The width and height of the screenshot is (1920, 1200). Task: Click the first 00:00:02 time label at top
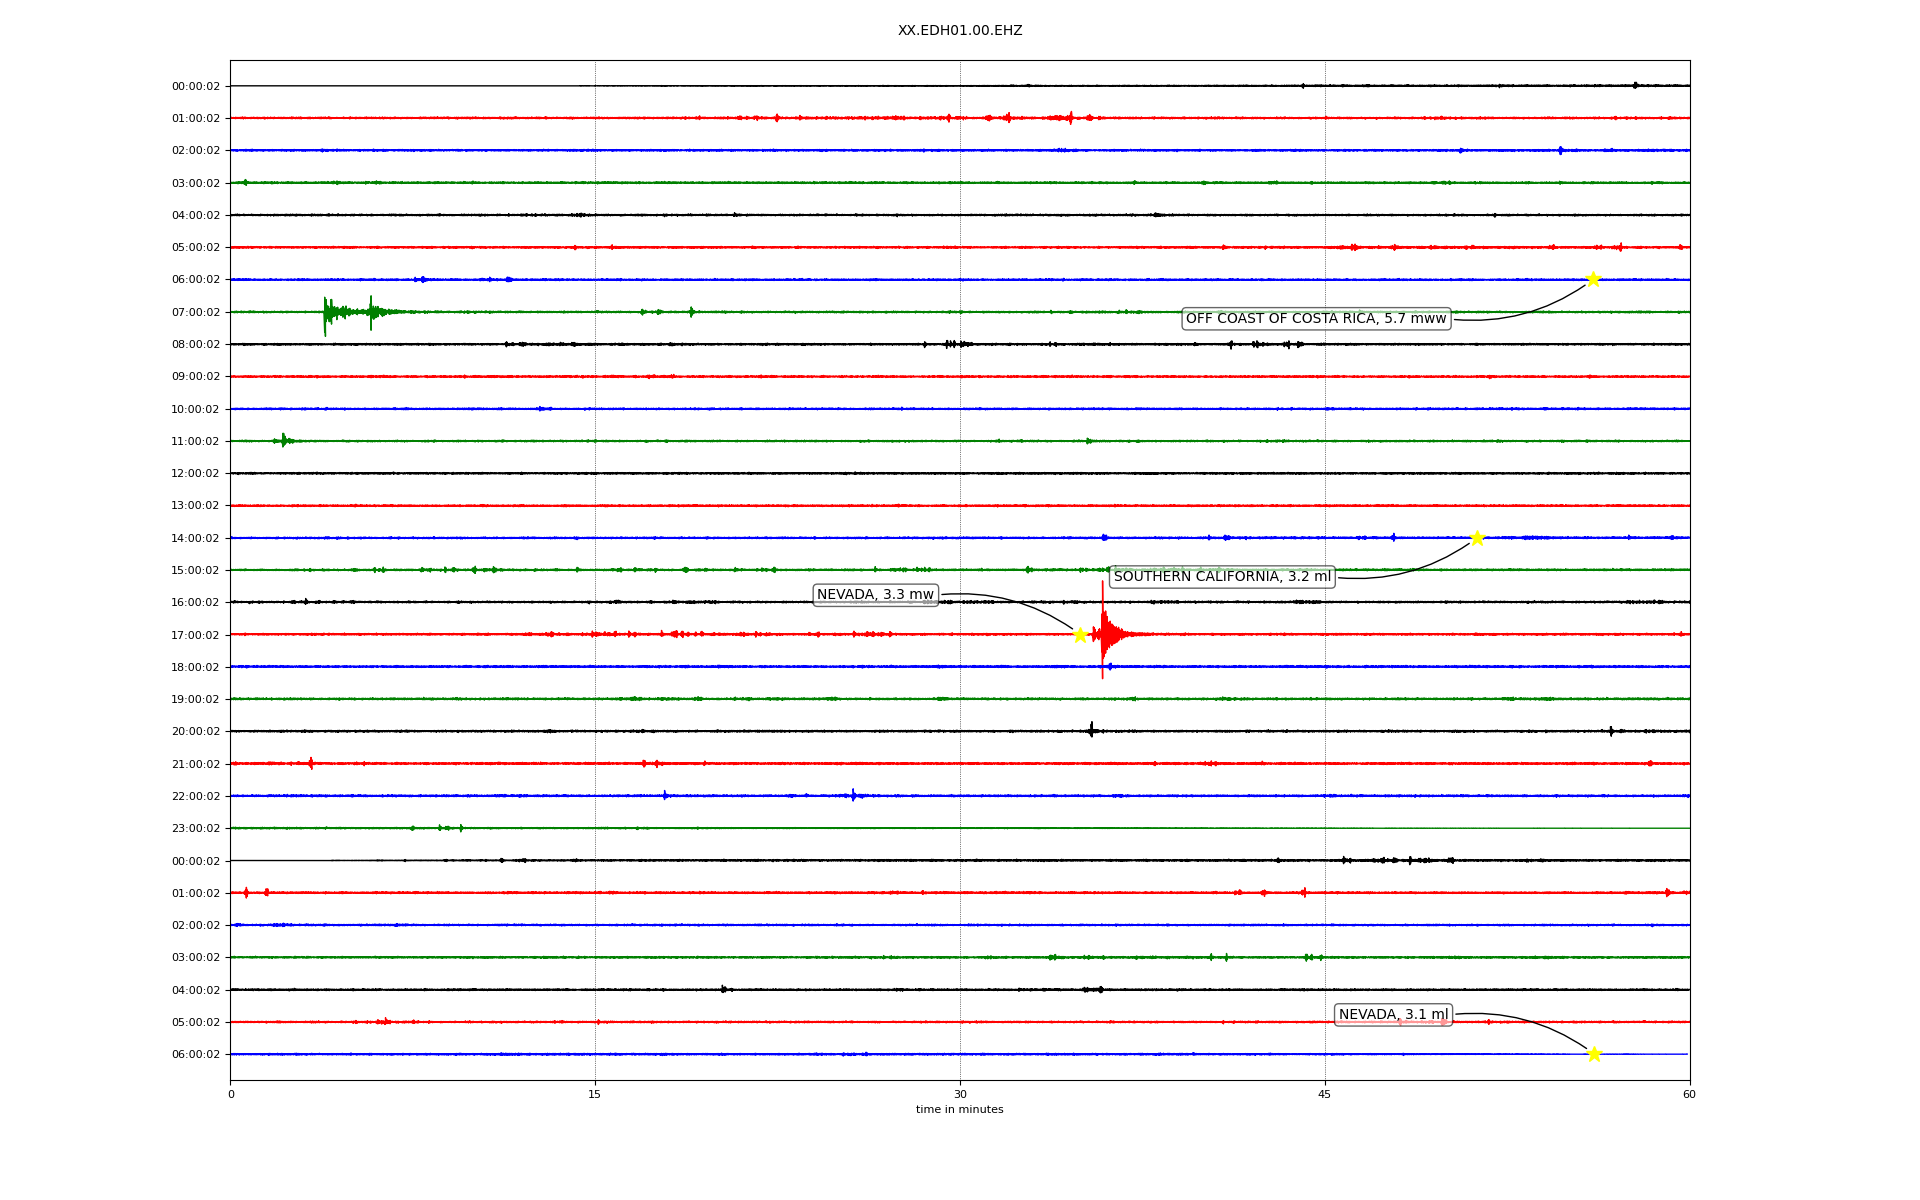[x=195, y=86]
